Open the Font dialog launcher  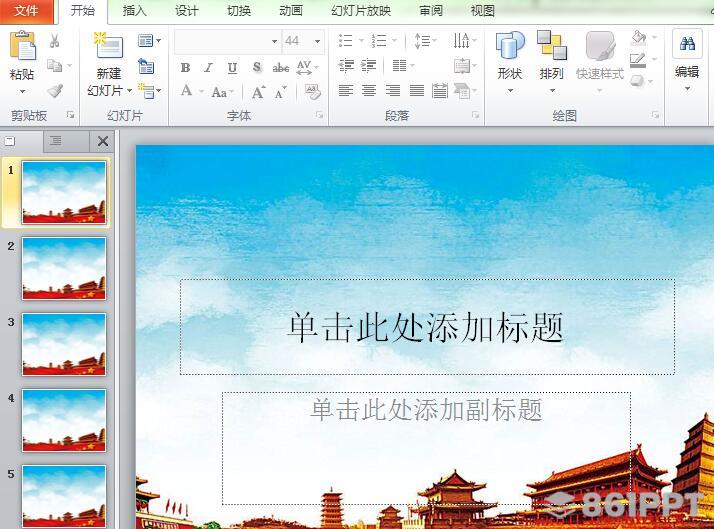click(320, 115)
